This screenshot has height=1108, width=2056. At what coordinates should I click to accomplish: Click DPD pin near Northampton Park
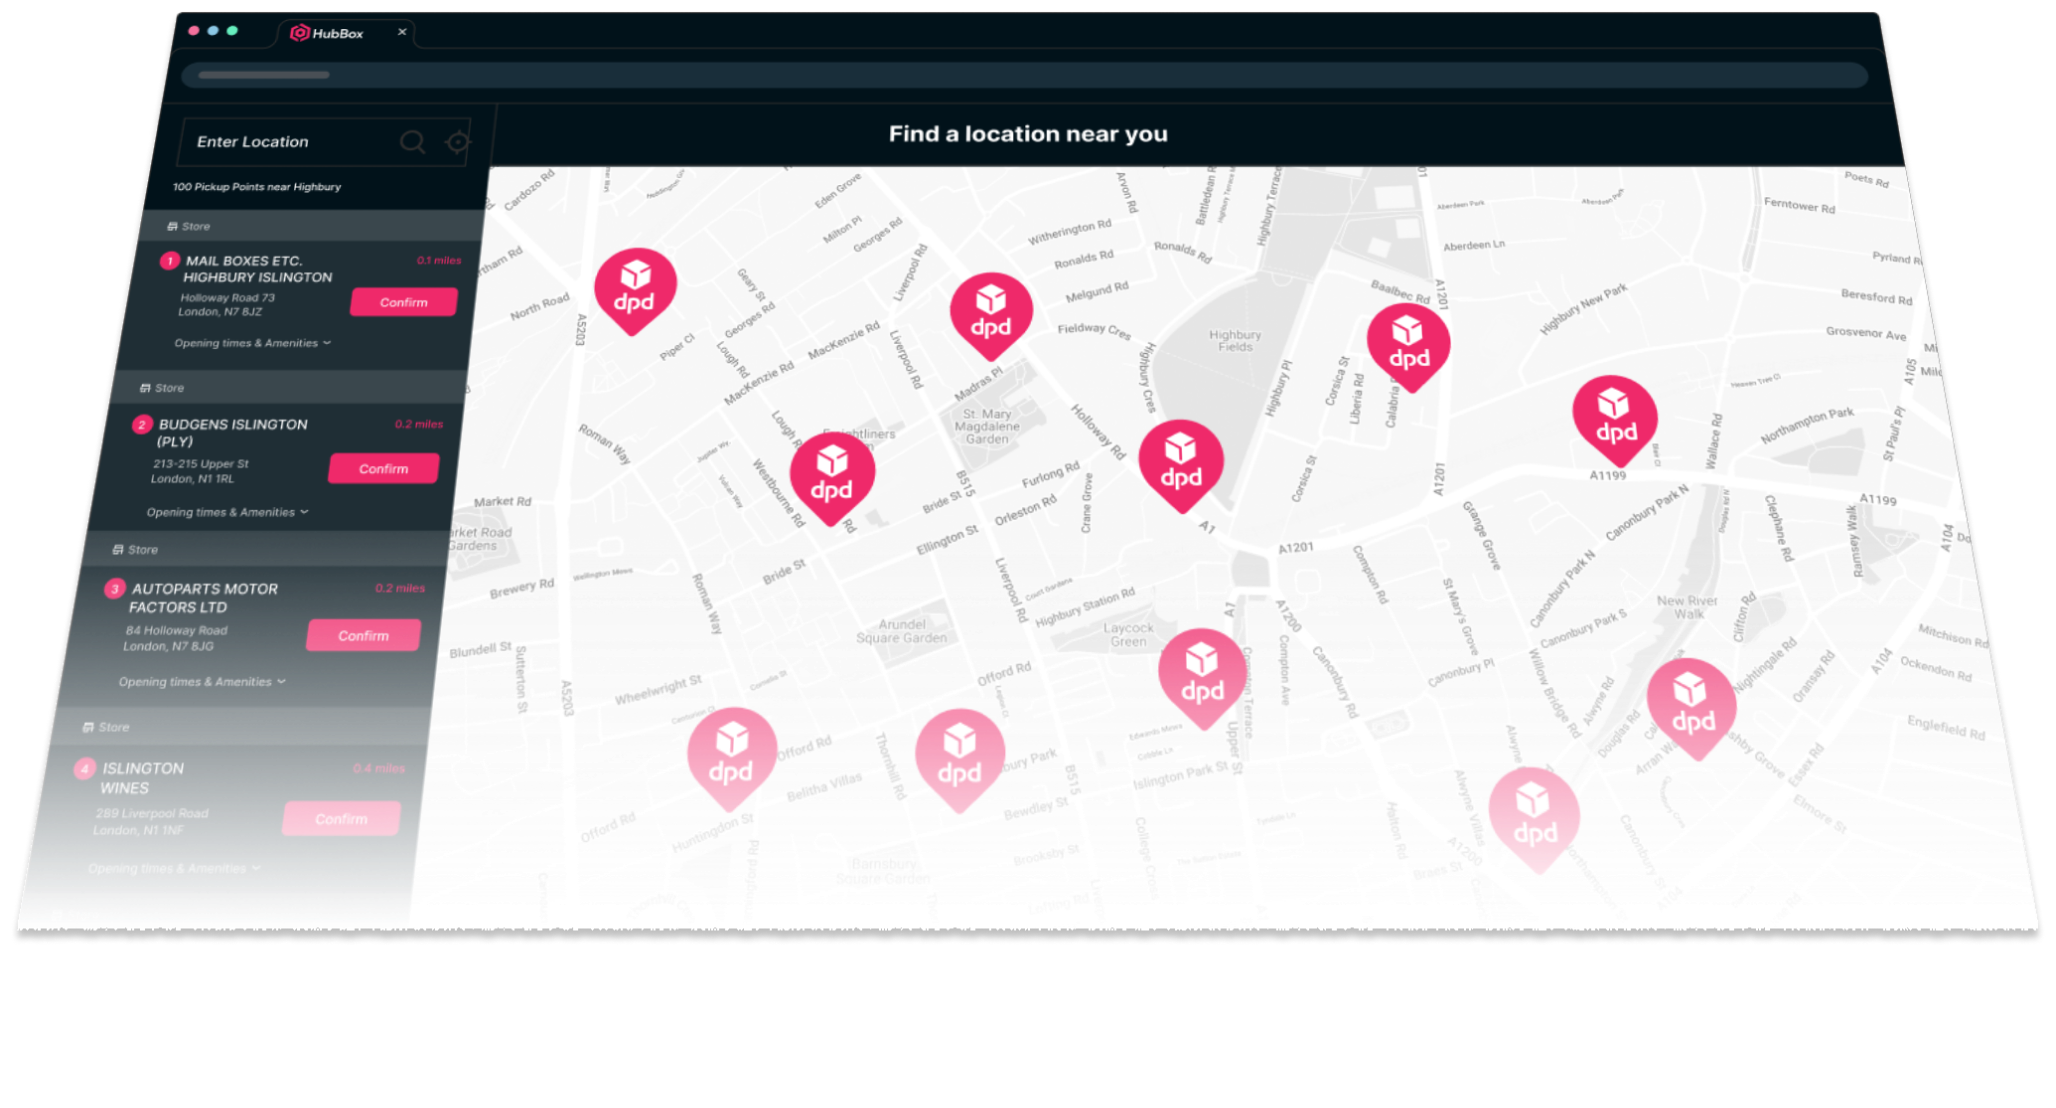1615,418
